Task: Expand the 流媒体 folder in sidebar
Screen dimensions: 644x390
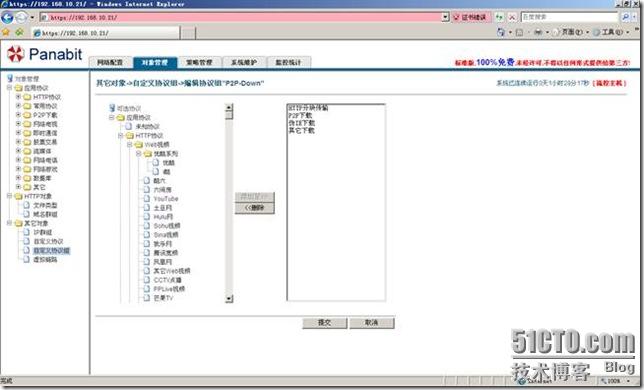Action: (18, 151)
